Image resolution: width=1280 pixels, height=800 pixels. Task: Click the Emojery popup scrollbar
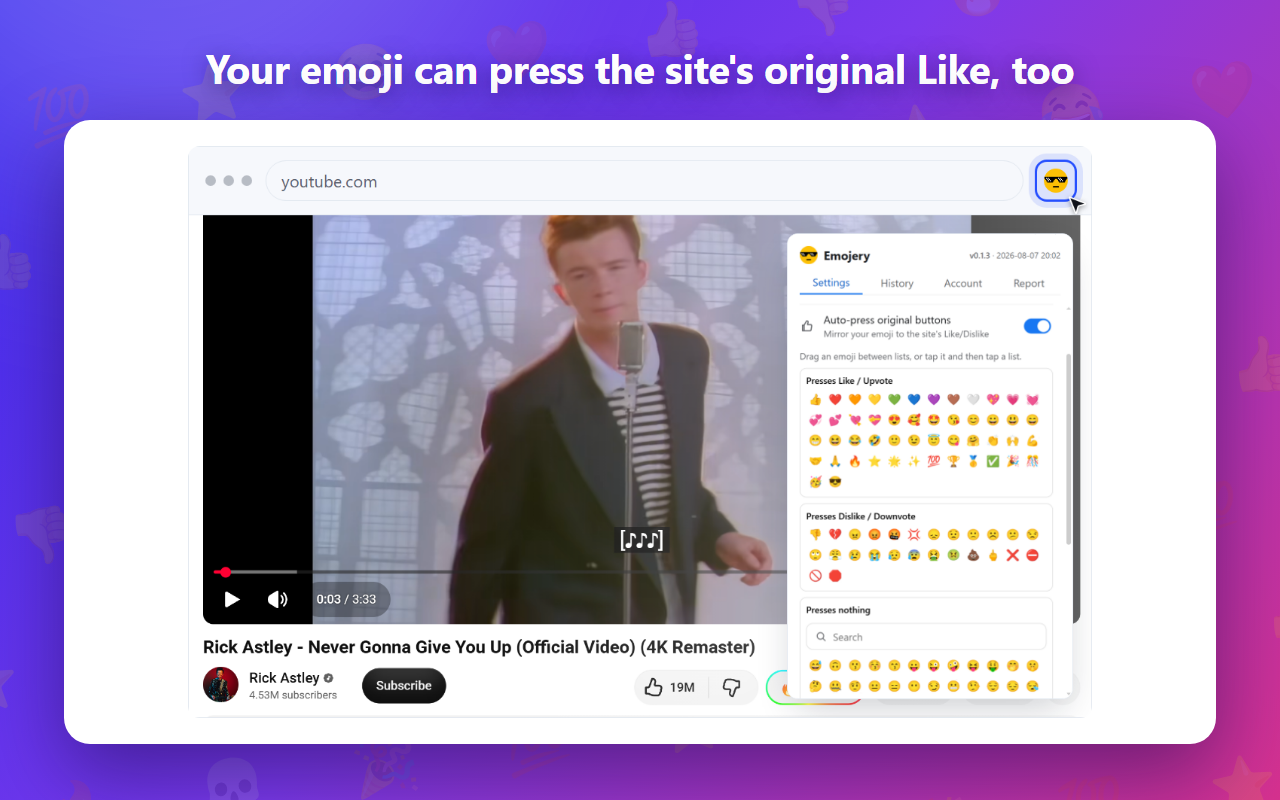coord(1067,448)
